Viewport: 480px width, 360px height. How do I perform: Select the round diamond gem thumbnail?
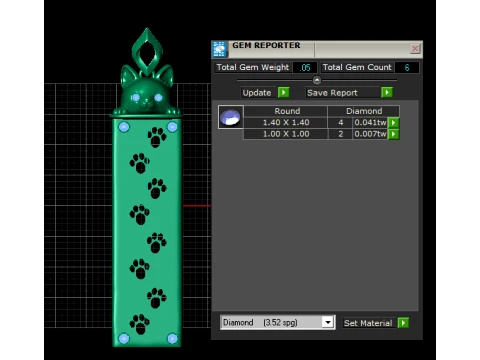pyautogui.click(x=230, y=117)
